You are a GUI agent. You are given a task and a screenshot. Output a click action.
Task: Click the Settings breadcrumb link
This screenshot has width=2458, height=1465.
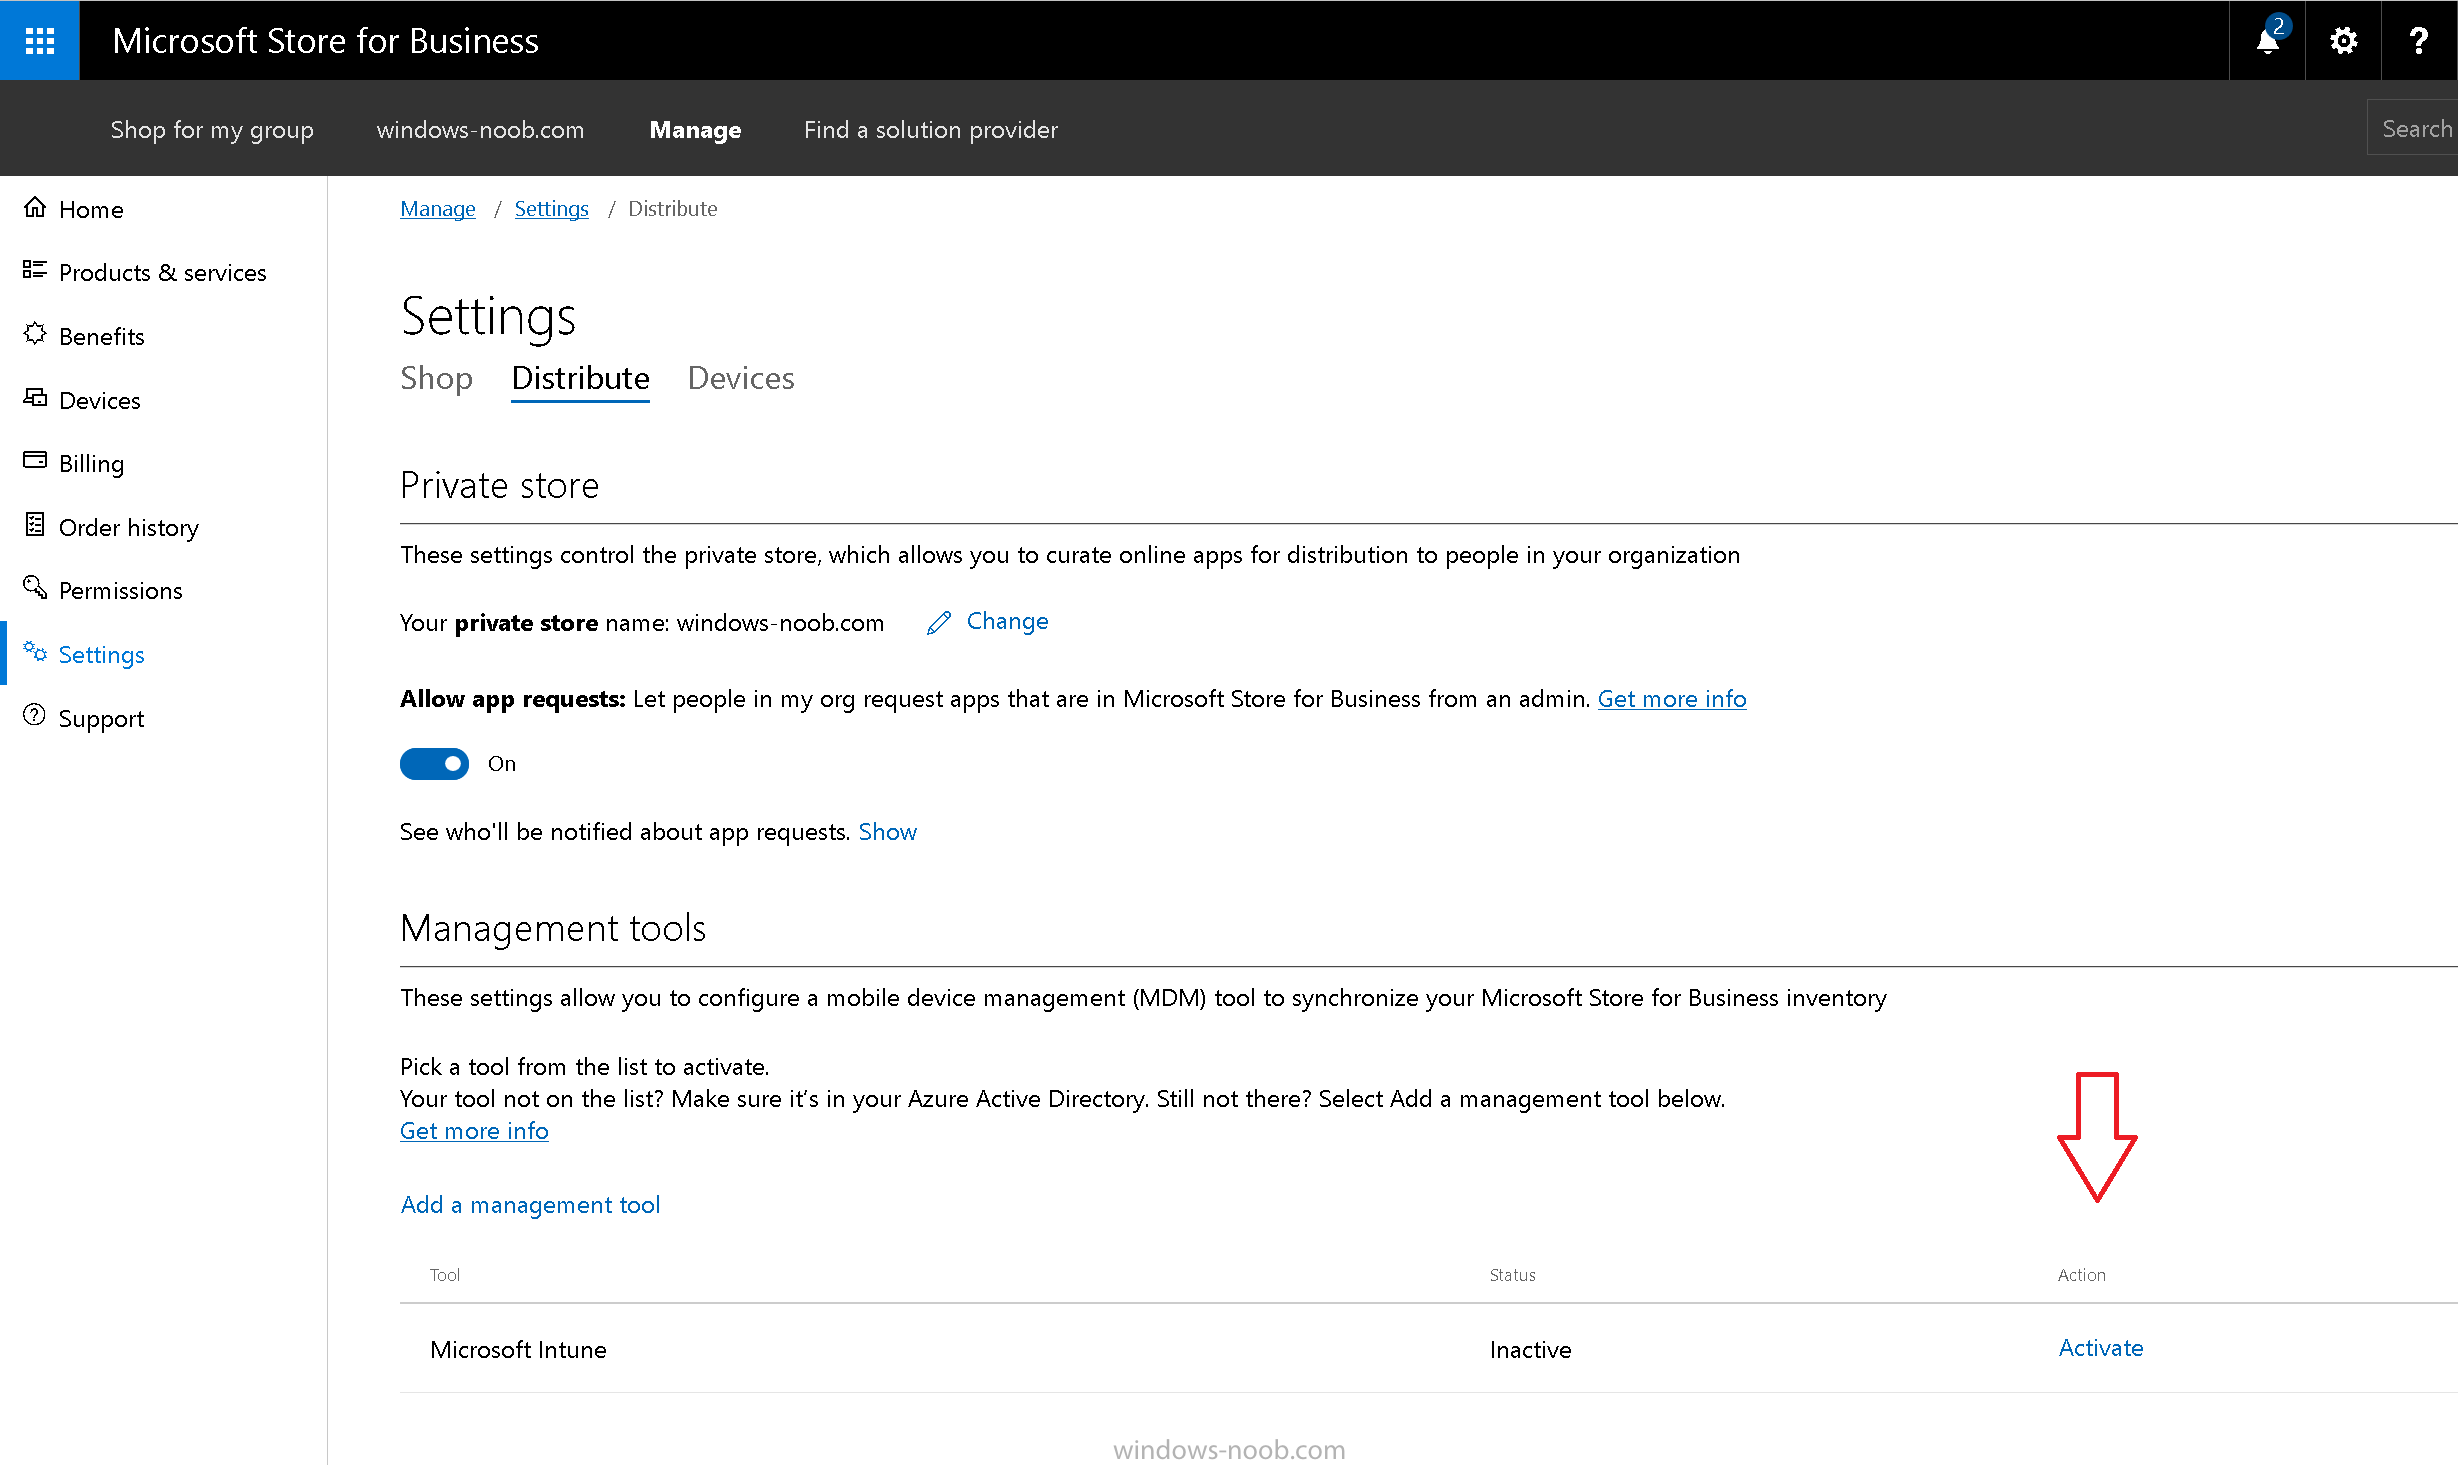[x=551, y=209]
